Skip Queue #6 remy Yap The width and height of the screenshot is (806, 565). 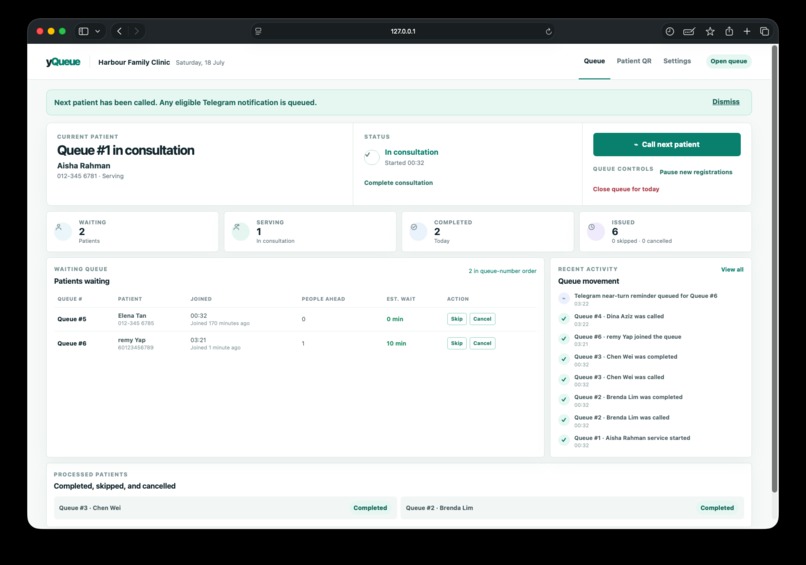pos(456,343)
